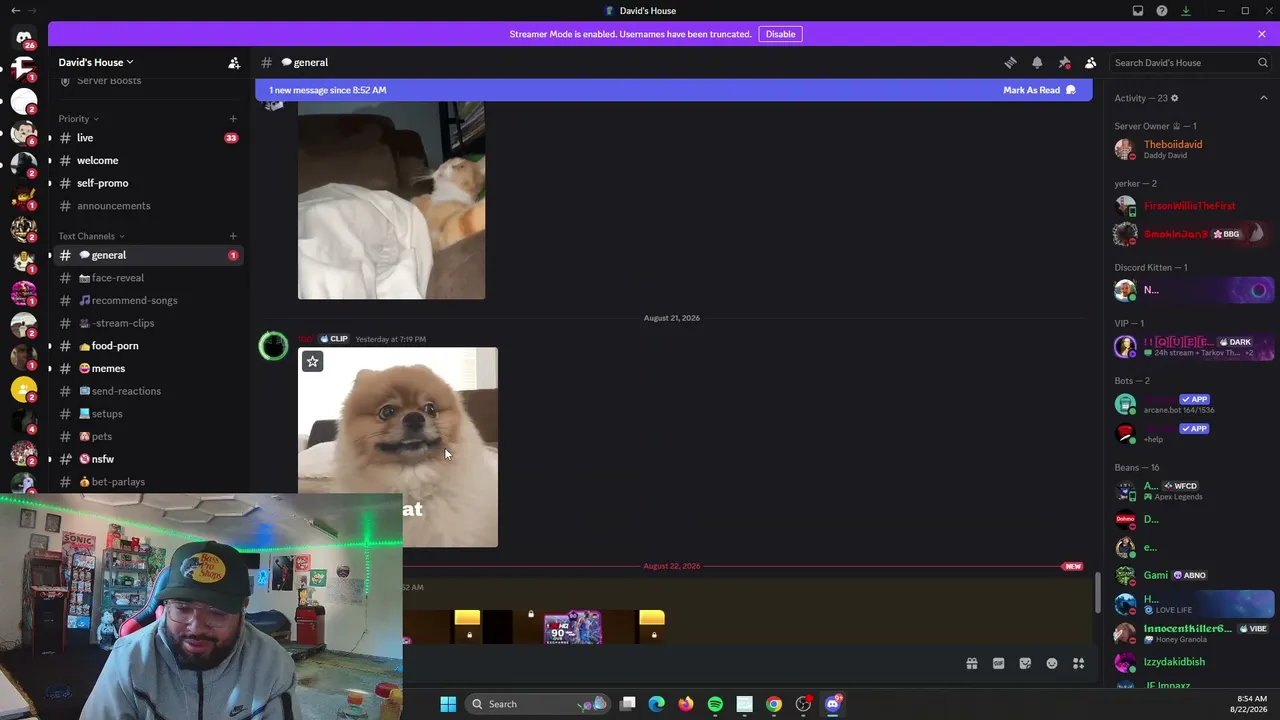
Task: Open Discord direct messages home button
Action: tap(24, 39)
